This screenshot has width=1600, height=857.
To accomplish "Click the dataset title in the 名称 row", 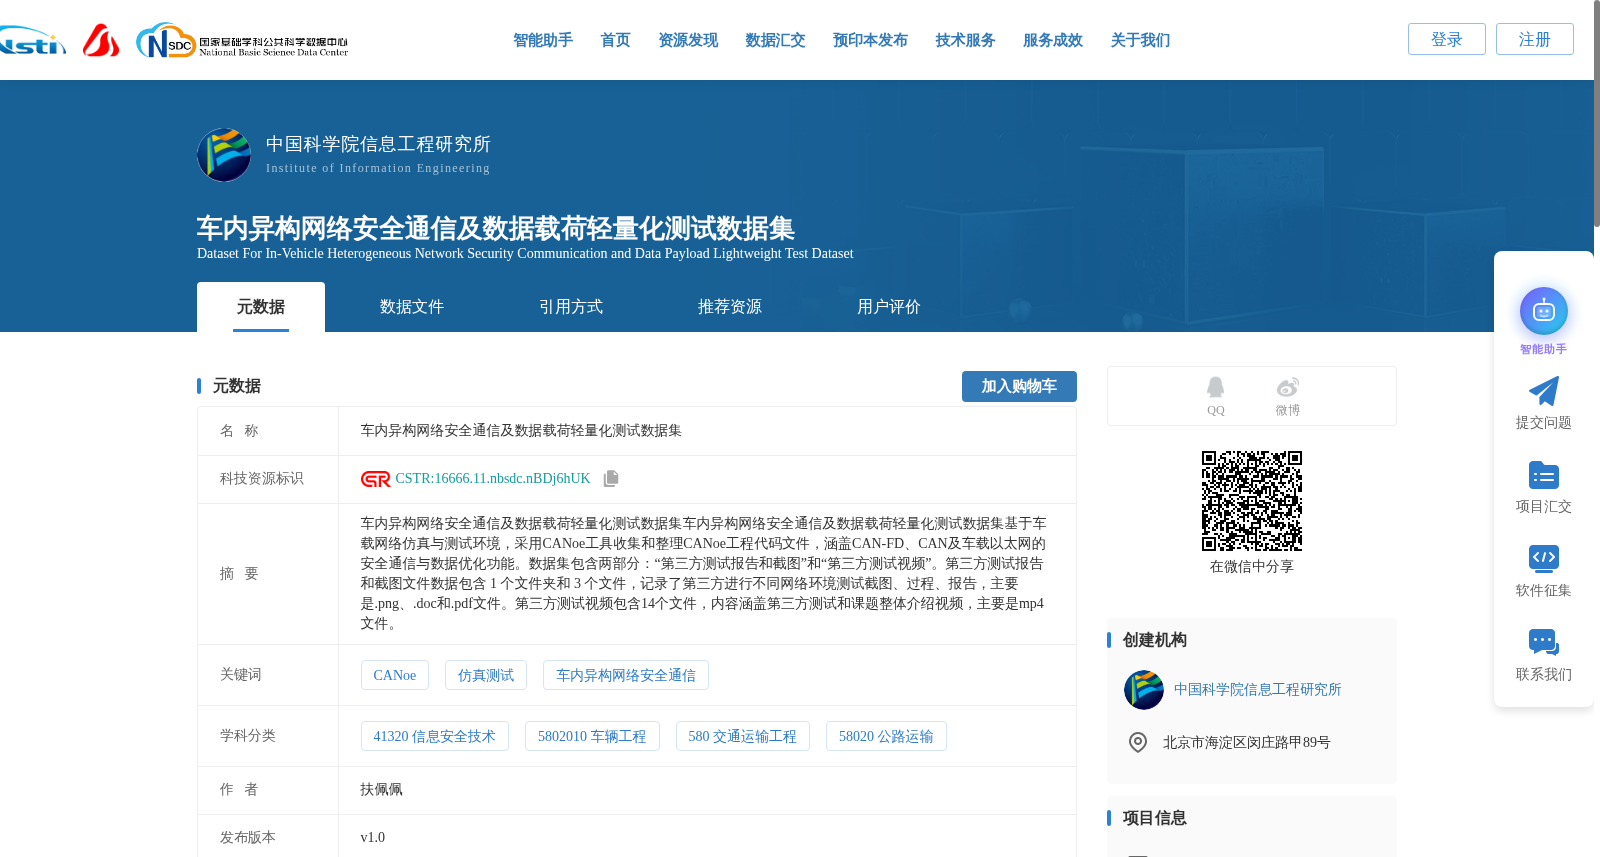I will click(521, 431).
